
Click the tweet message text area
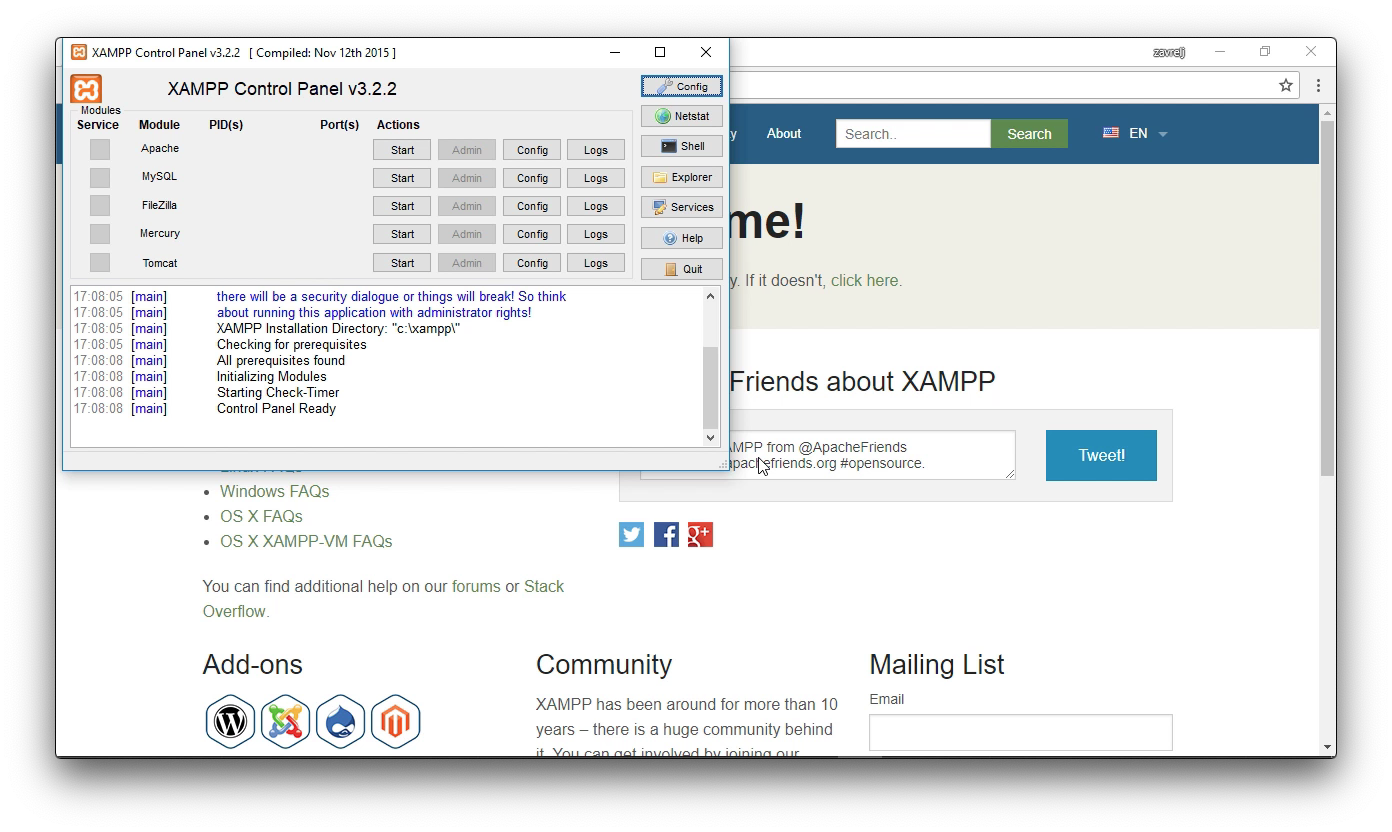(x=828, y=455)
